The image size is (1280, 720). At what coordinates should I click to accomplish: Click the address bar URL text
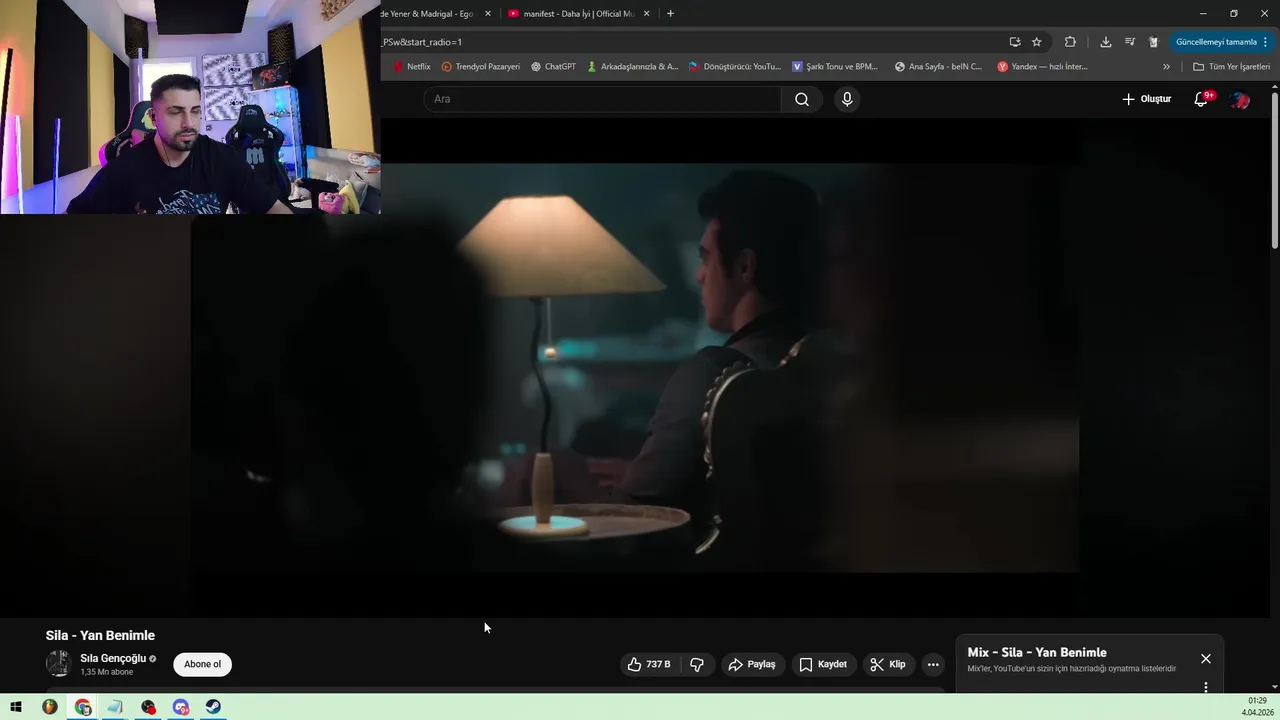click(422, 42)
